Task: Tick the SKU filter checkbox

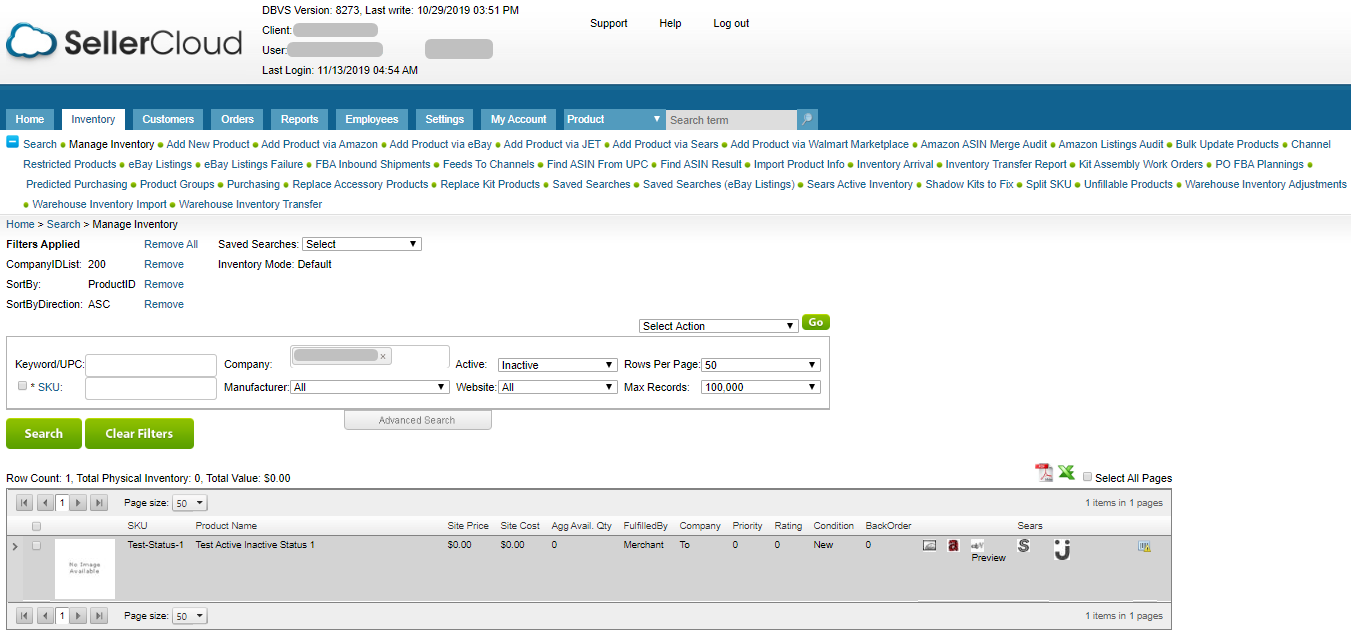Action: coord(22,386)
